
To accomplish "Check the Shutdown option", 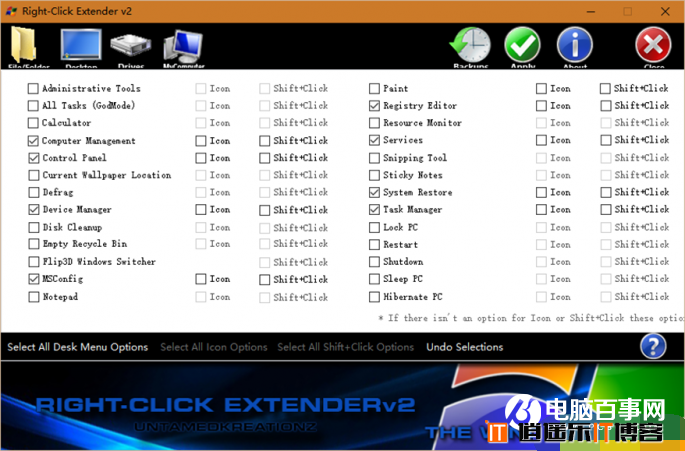I will pyautogui.click(x=374, y=262).
